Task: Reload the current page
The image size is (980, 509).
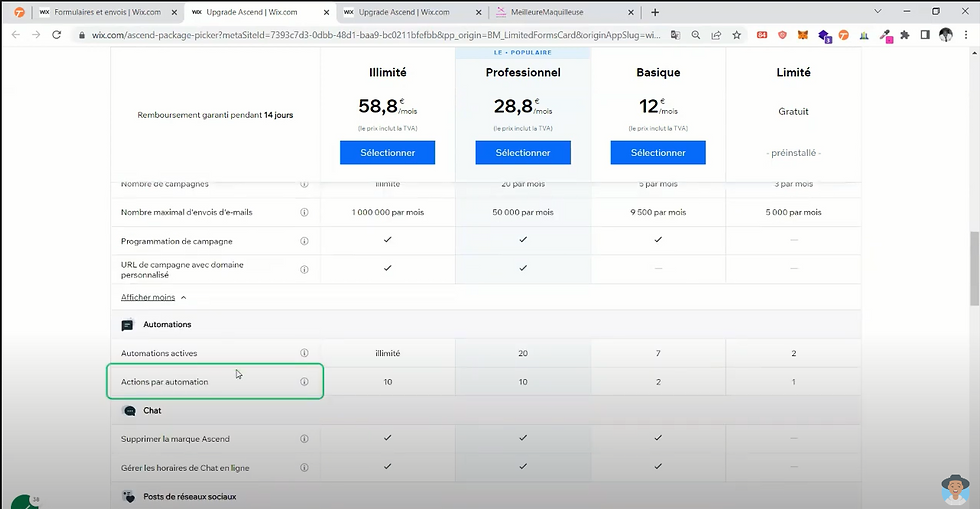Action: (x=56, y=35)
